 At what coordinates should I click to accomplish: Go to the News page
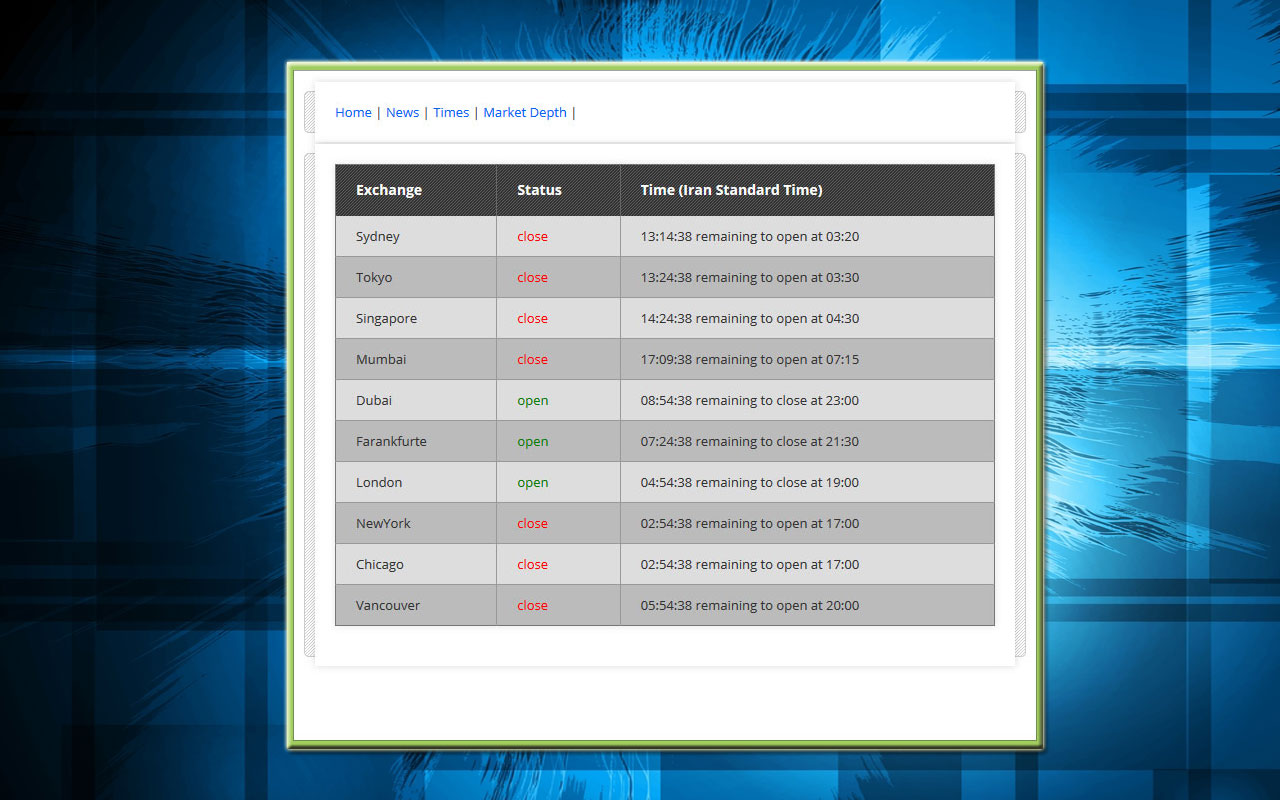pos(402,113)
